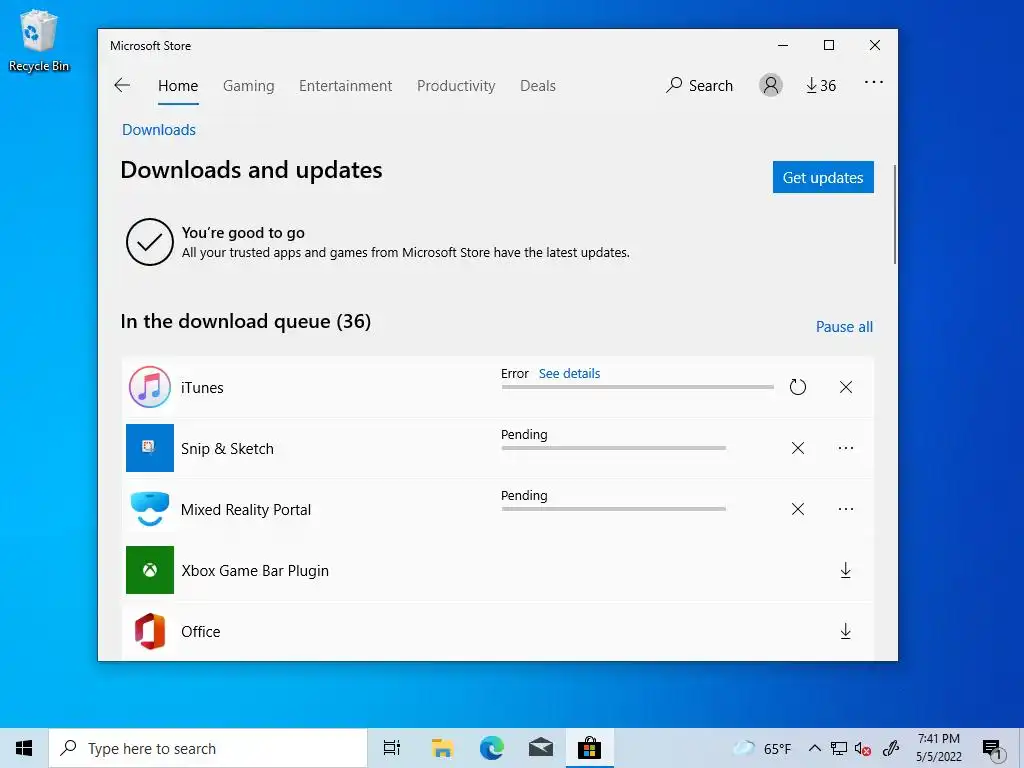Image resolution: width=1024 pixels, height=768 pixels.
Task: Switch to the Gaming tab
Action: tap(248, 86)
